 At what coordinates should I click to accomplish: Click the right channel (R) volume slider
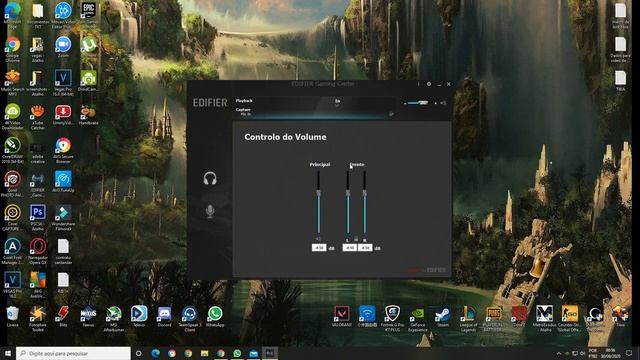click(364, 202)
